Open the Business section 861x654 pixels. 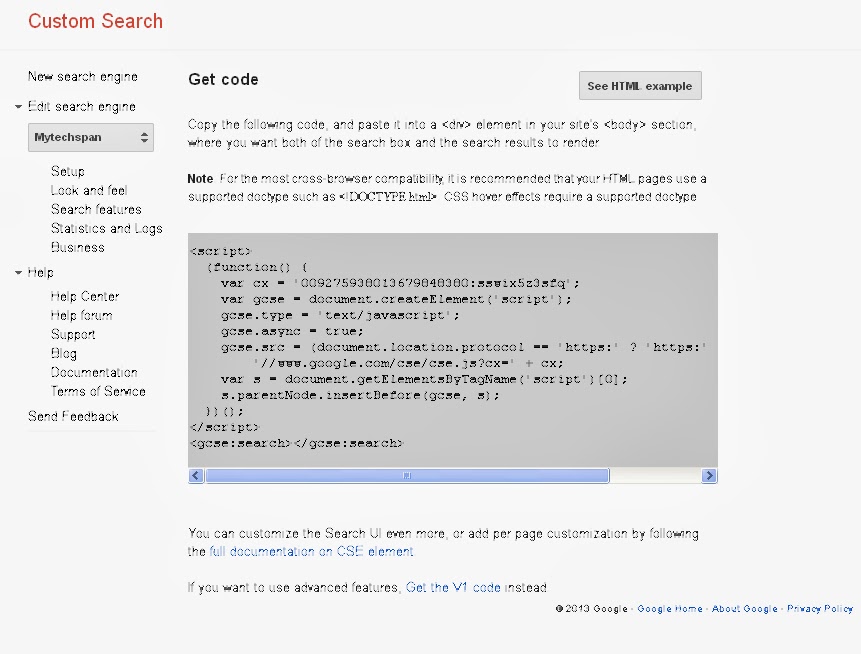[x=77, y=248]
